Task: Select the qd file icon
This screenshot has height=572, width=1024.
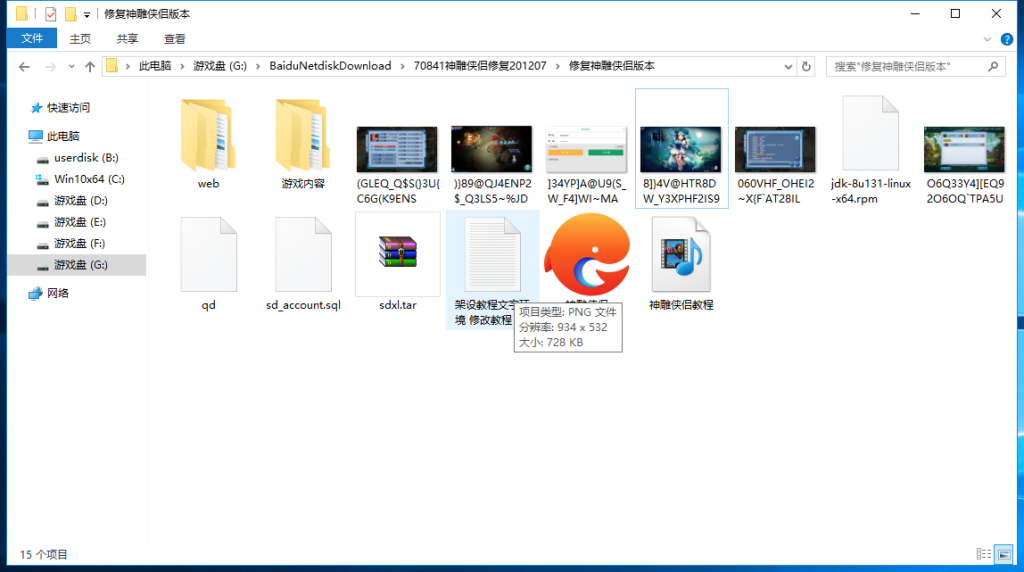Action: (208, 255)
